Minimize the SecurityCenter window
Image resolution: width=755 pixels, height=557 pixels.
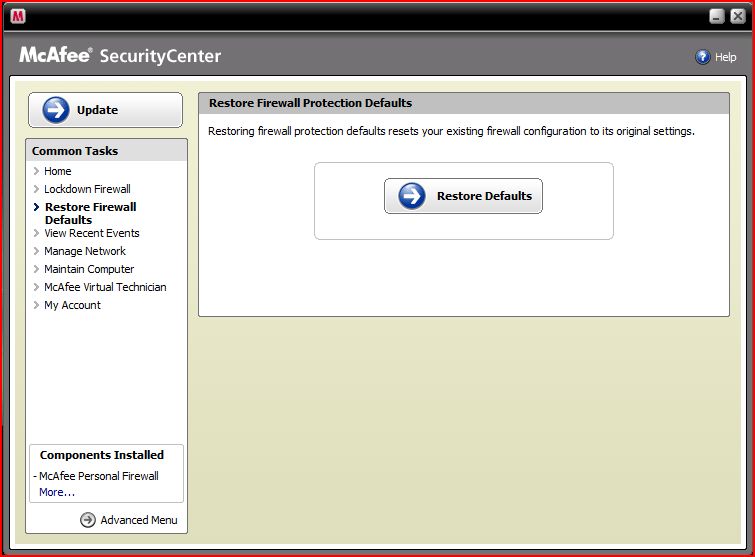pos(717,16)
